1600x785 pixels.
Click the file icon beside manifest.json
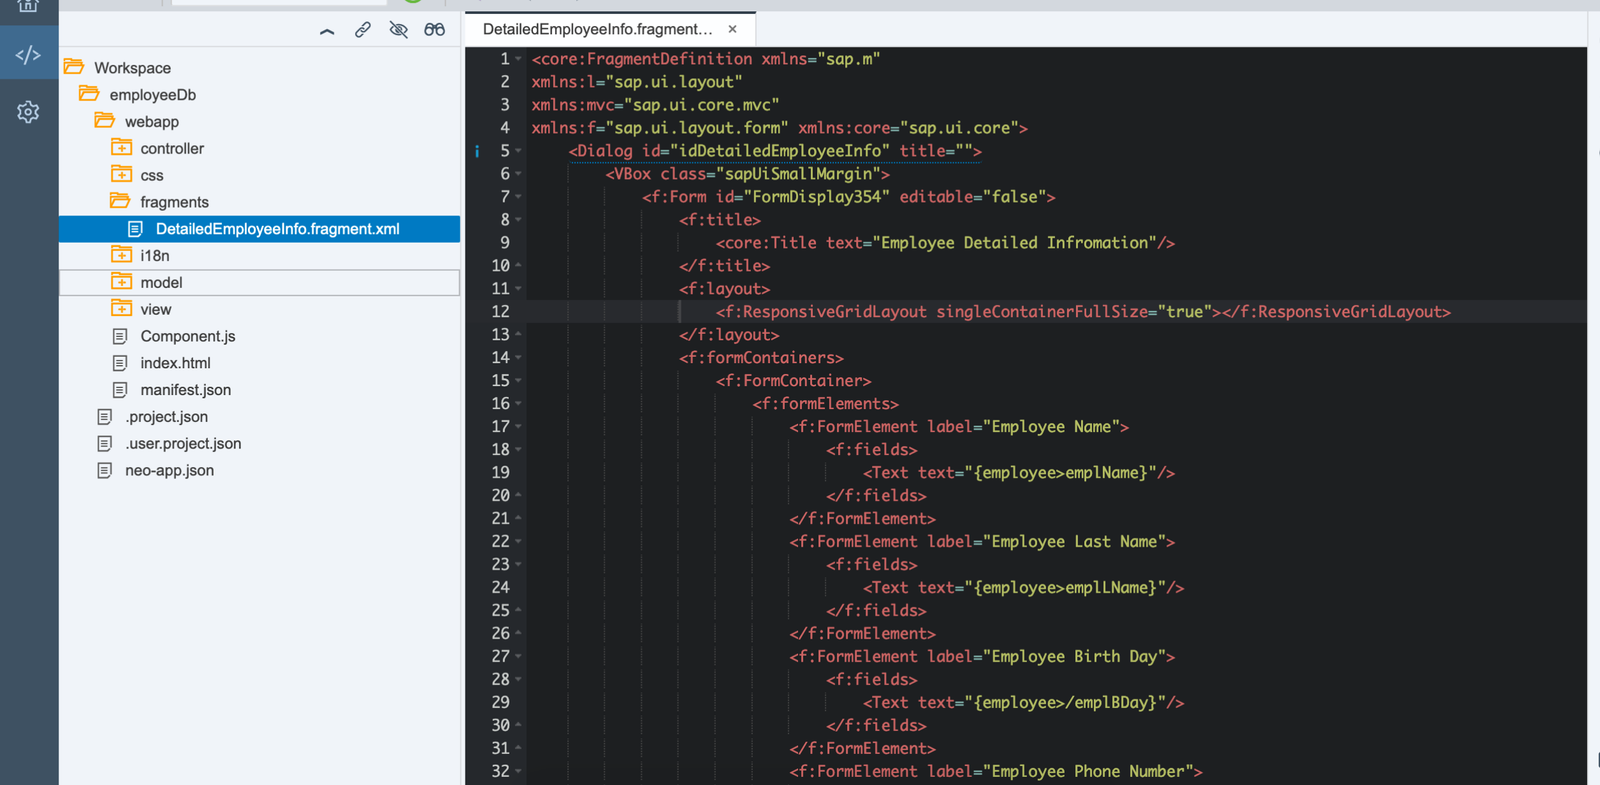pyautogui.click(x=120, y=390)
